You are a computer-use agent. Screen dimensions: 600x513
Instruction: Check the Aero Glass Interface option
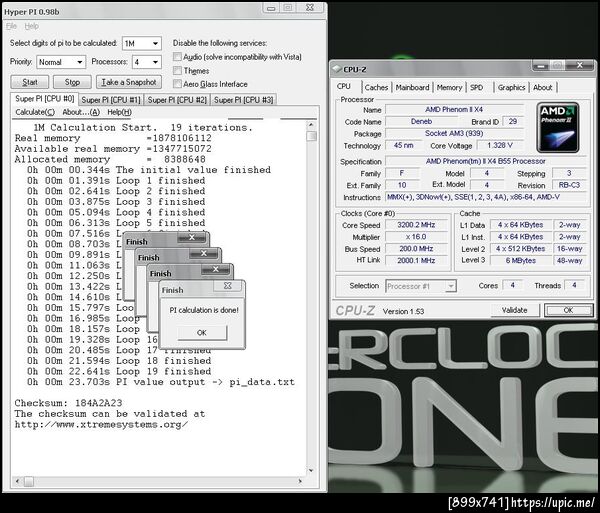177,84
